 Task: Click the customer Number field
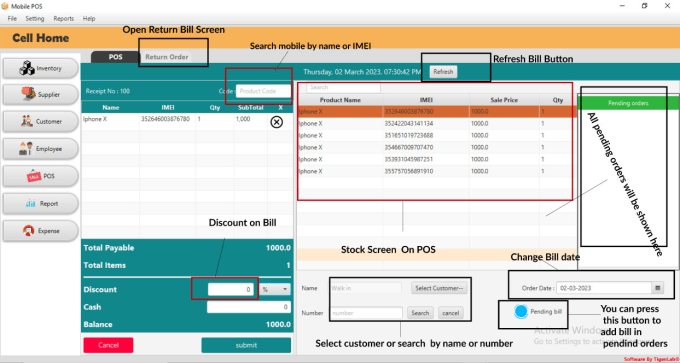pos(366,313)
